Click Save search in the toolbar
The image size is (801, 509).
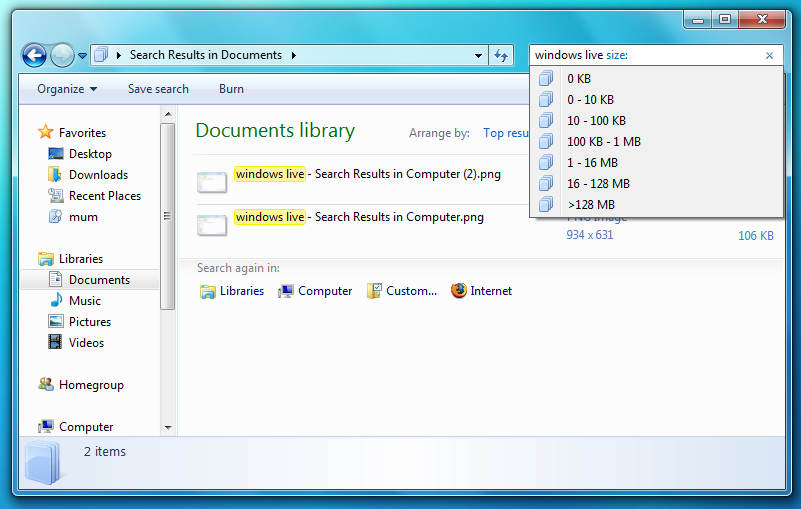(x=158, y=89)
